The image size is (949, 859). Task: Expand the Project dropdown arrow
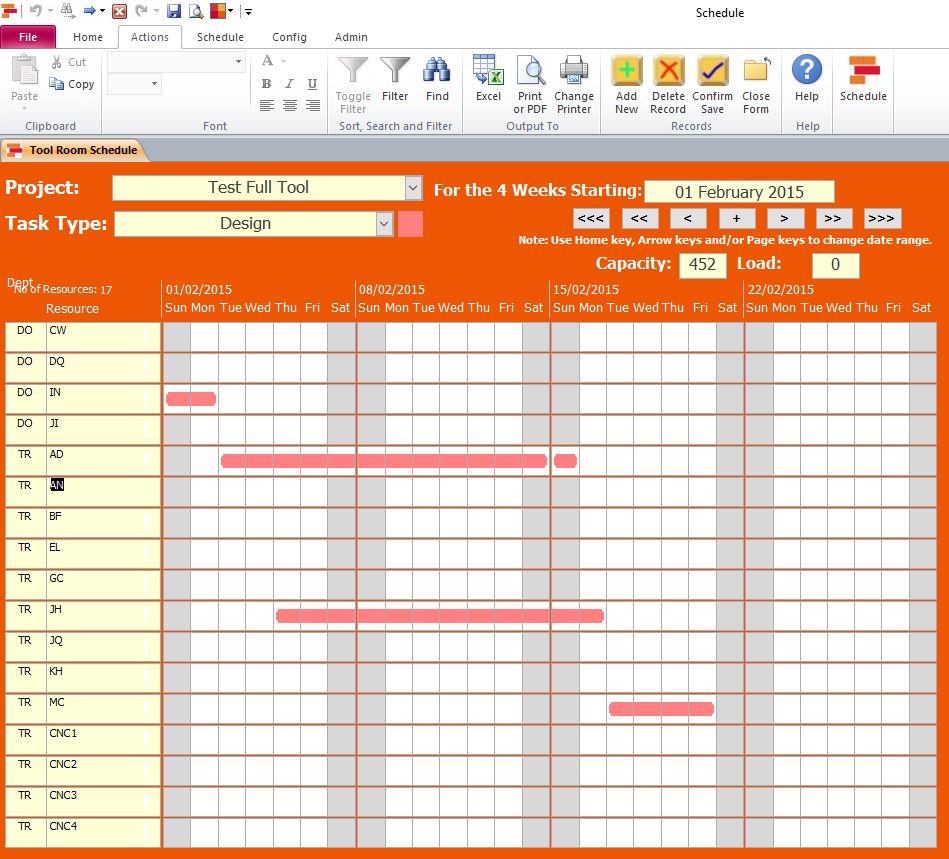413,188
